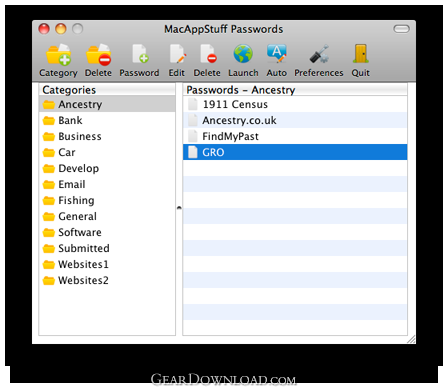The width and height of the screenshot is (448, 388).
Task: Click the toolbar hide pill button
Action: tap(401, 29)
